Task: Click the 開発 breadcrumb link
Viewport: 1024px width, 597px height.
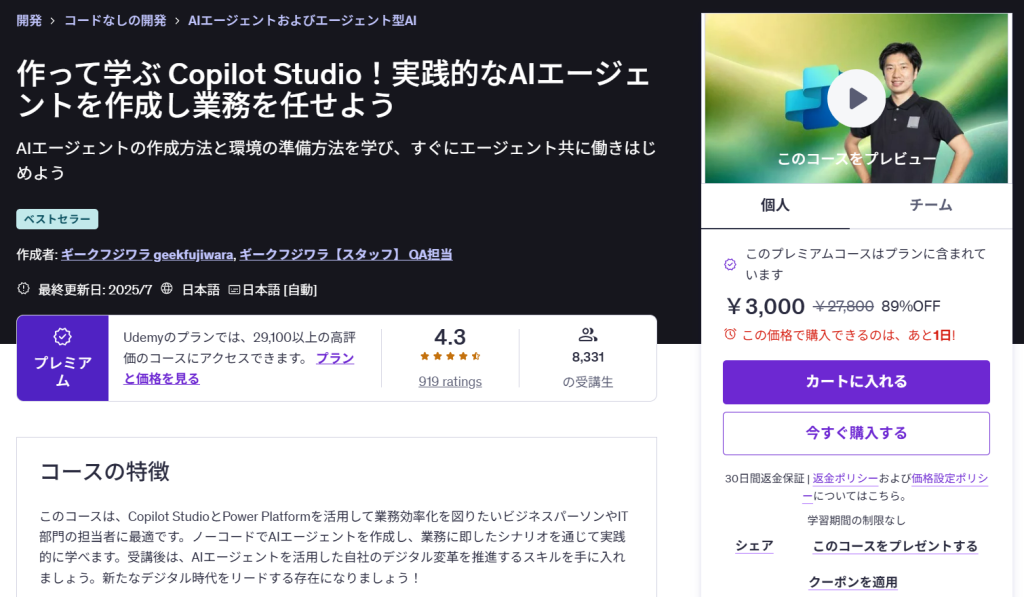Action: click(29, 20)
